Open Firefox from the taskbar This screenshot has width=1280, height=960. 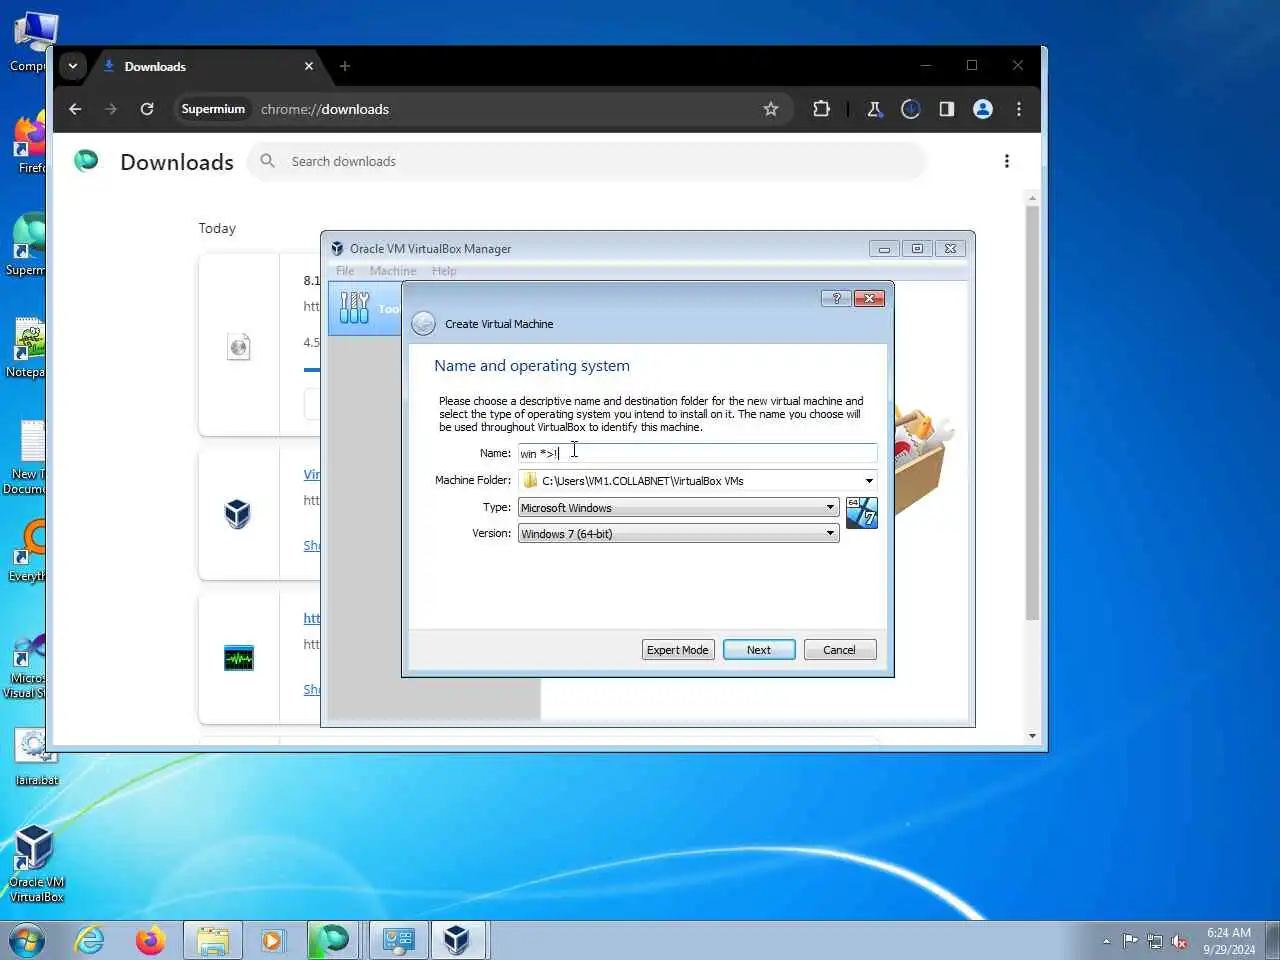click(151, 940)
